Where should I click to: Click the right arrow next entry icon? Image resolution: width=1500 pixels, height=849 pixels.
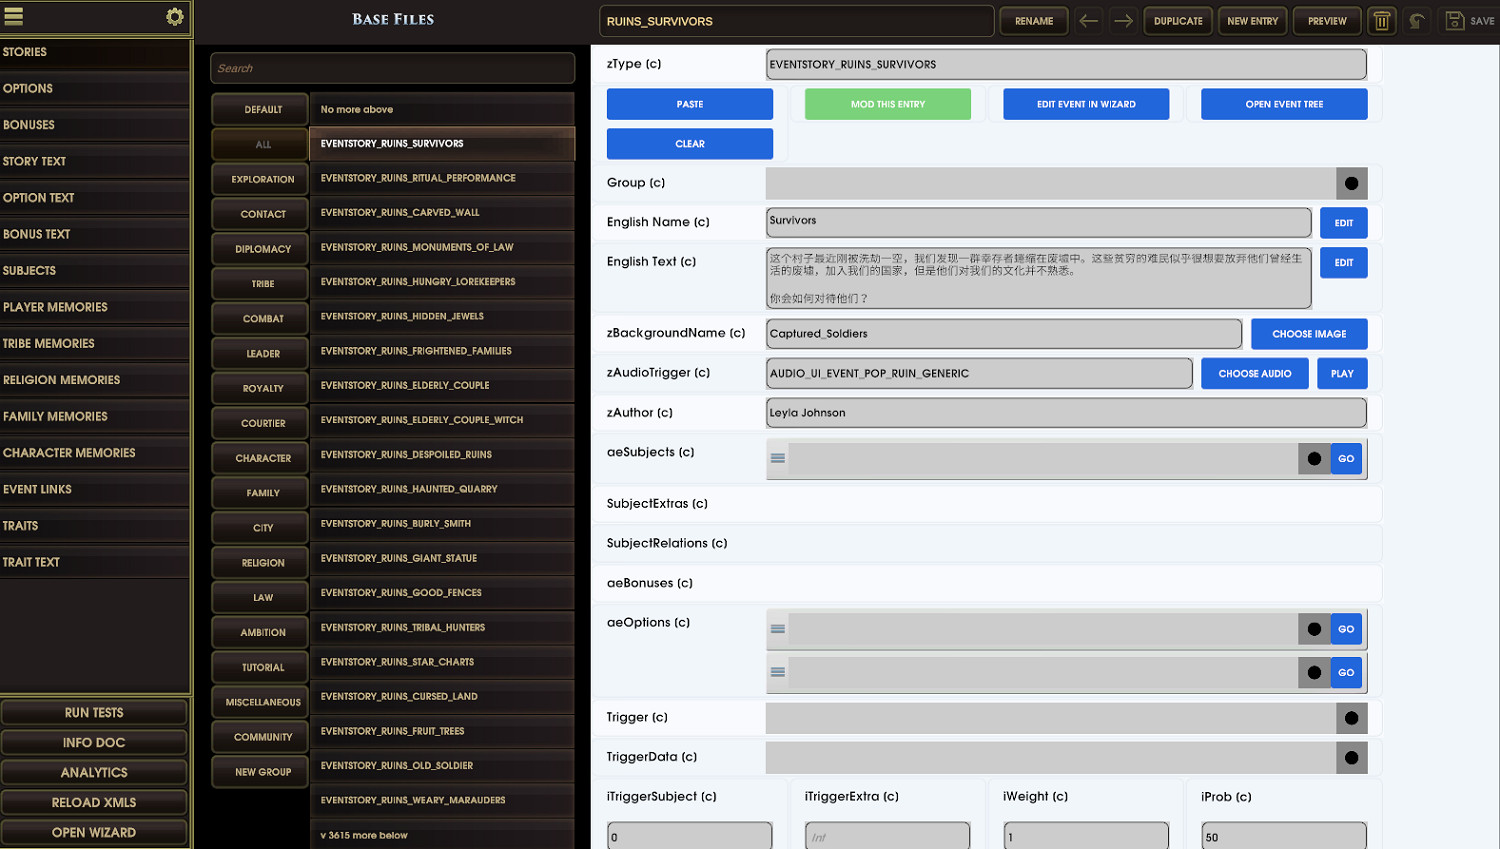pyautogui.click(x=1123, y=21)
